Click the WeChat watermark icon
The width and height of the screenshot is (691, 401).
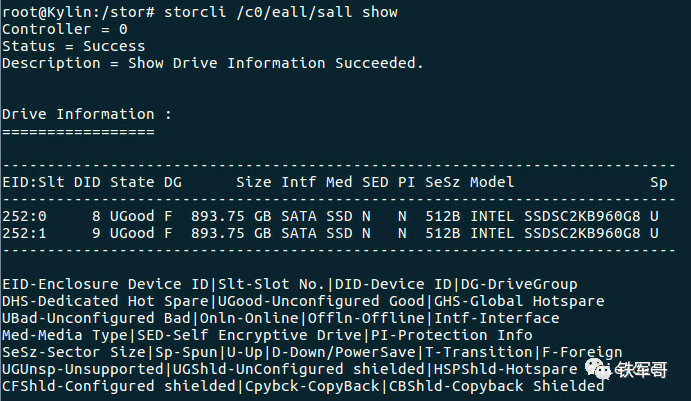pos(598,369)
